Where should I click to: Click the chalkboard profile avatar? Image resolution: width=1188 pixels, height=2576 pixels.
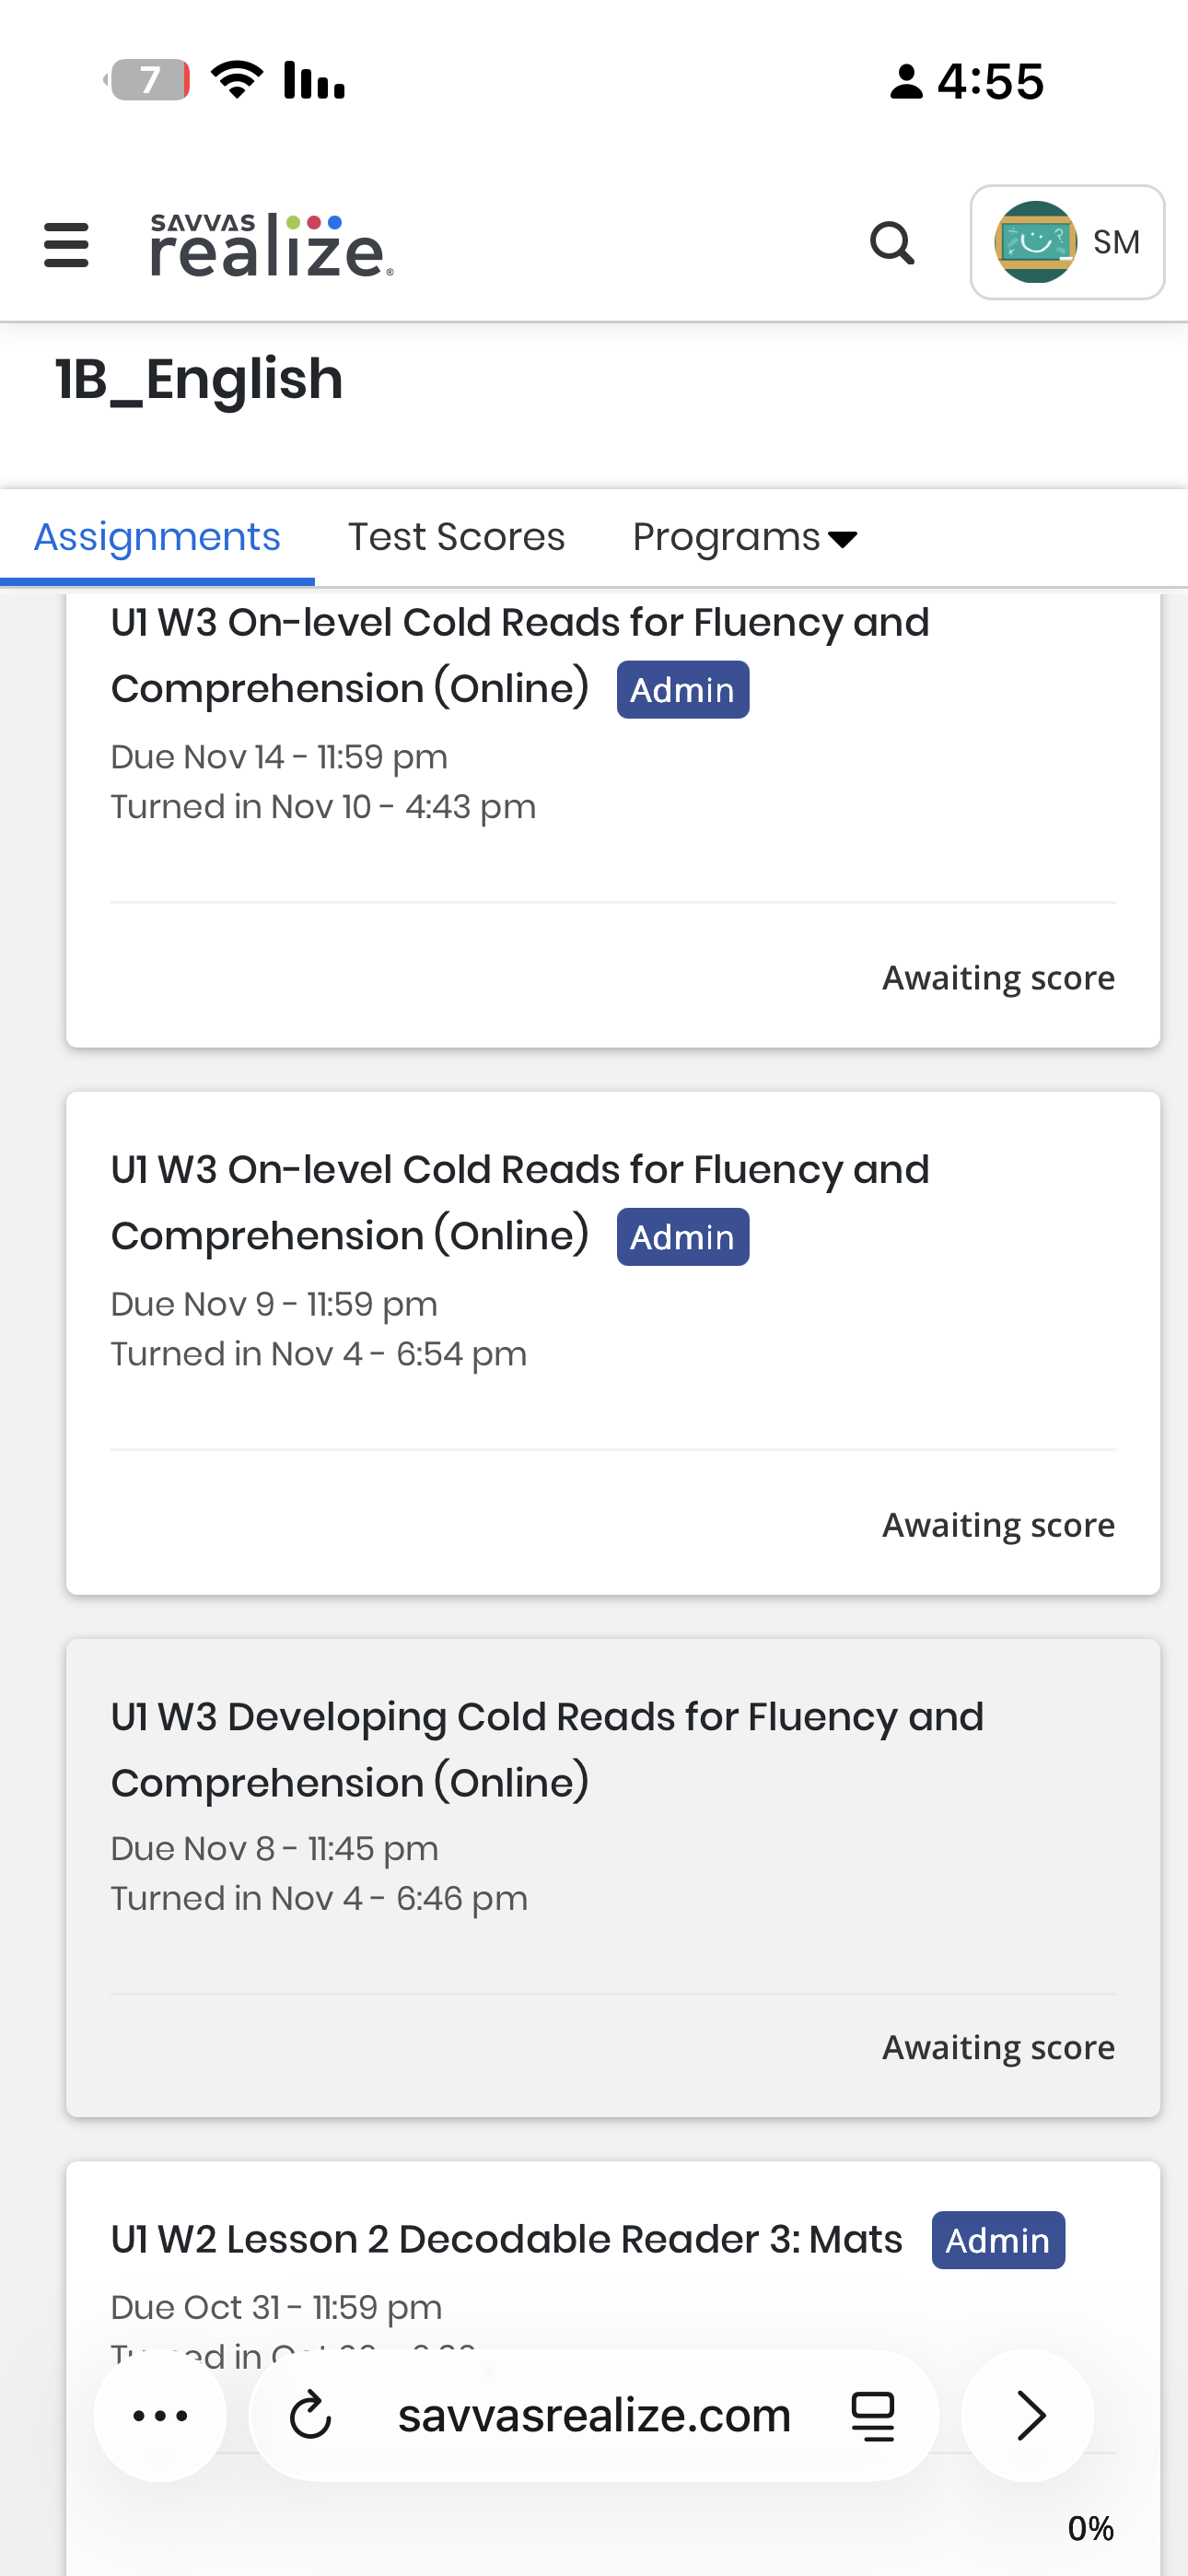click(x=1034, y=242)
